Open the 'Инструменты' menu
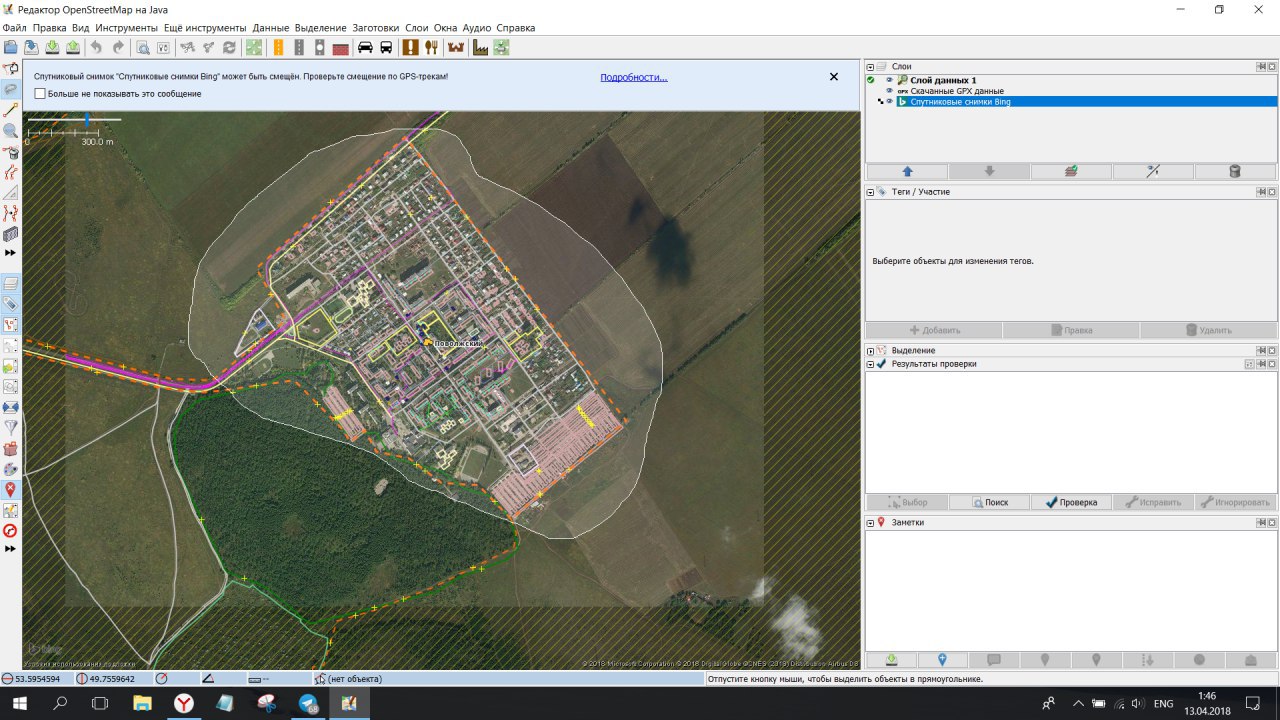 pos(126,28)
